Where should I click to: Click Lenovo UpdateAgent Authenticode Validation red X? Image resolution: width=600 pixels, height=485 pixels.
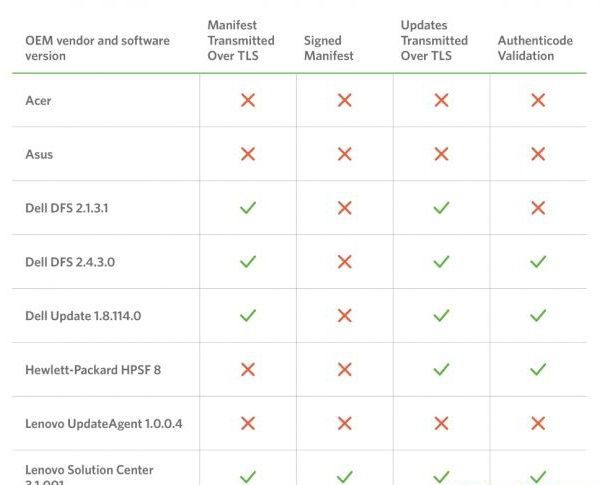[x=538, y=423]
